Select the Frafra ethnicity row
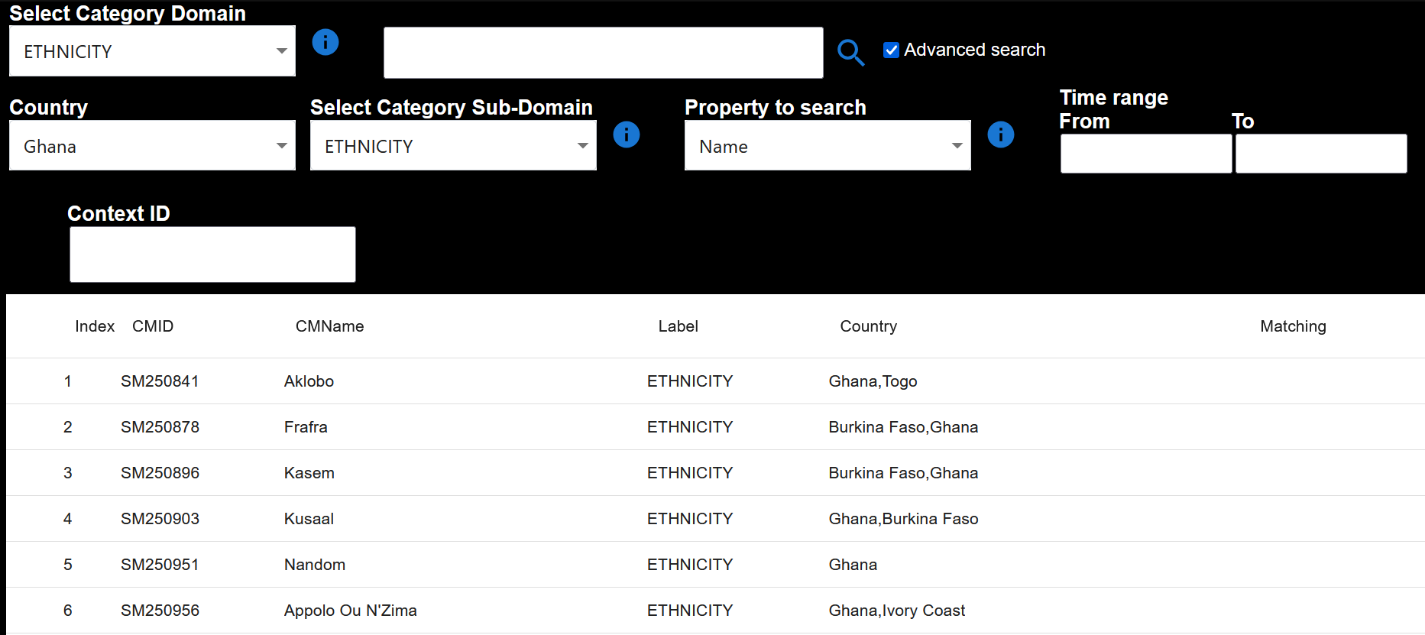1425x635 pixels. (306, 427)
